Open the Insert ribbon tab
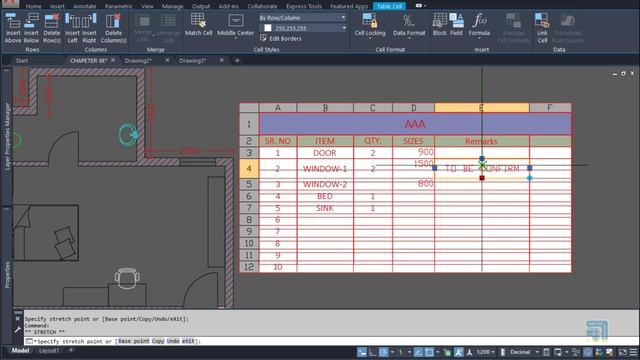640x360 pixels. (57, 6)
